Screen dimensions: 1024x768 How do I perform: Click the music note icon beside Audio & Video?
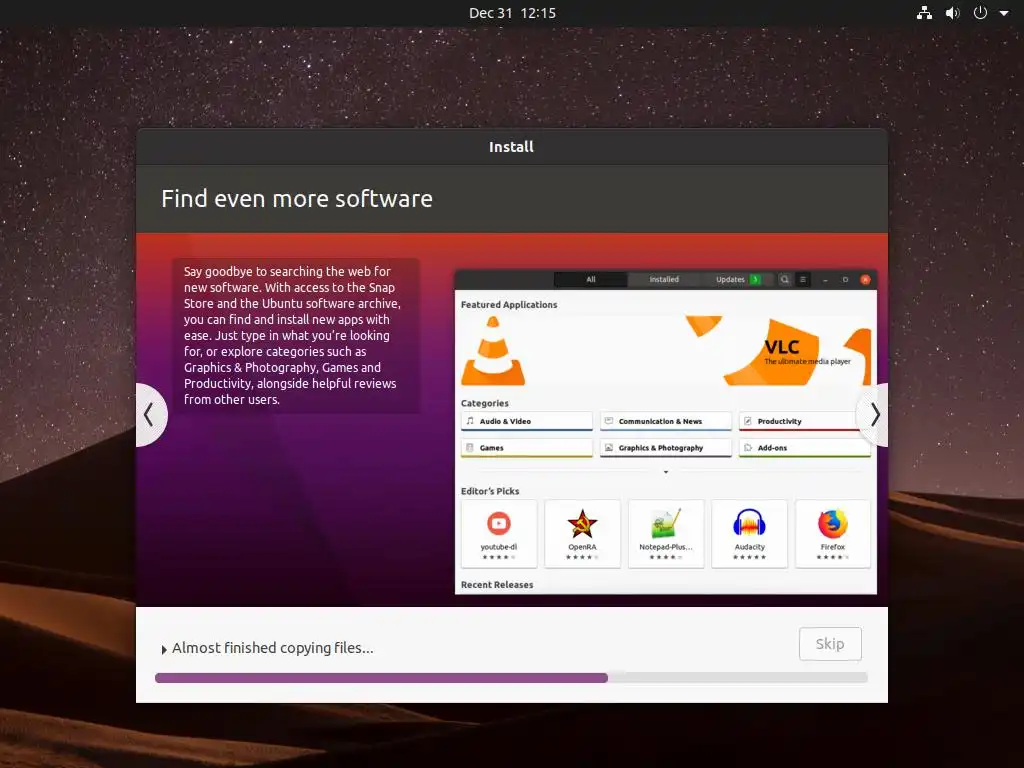point(470,421)
